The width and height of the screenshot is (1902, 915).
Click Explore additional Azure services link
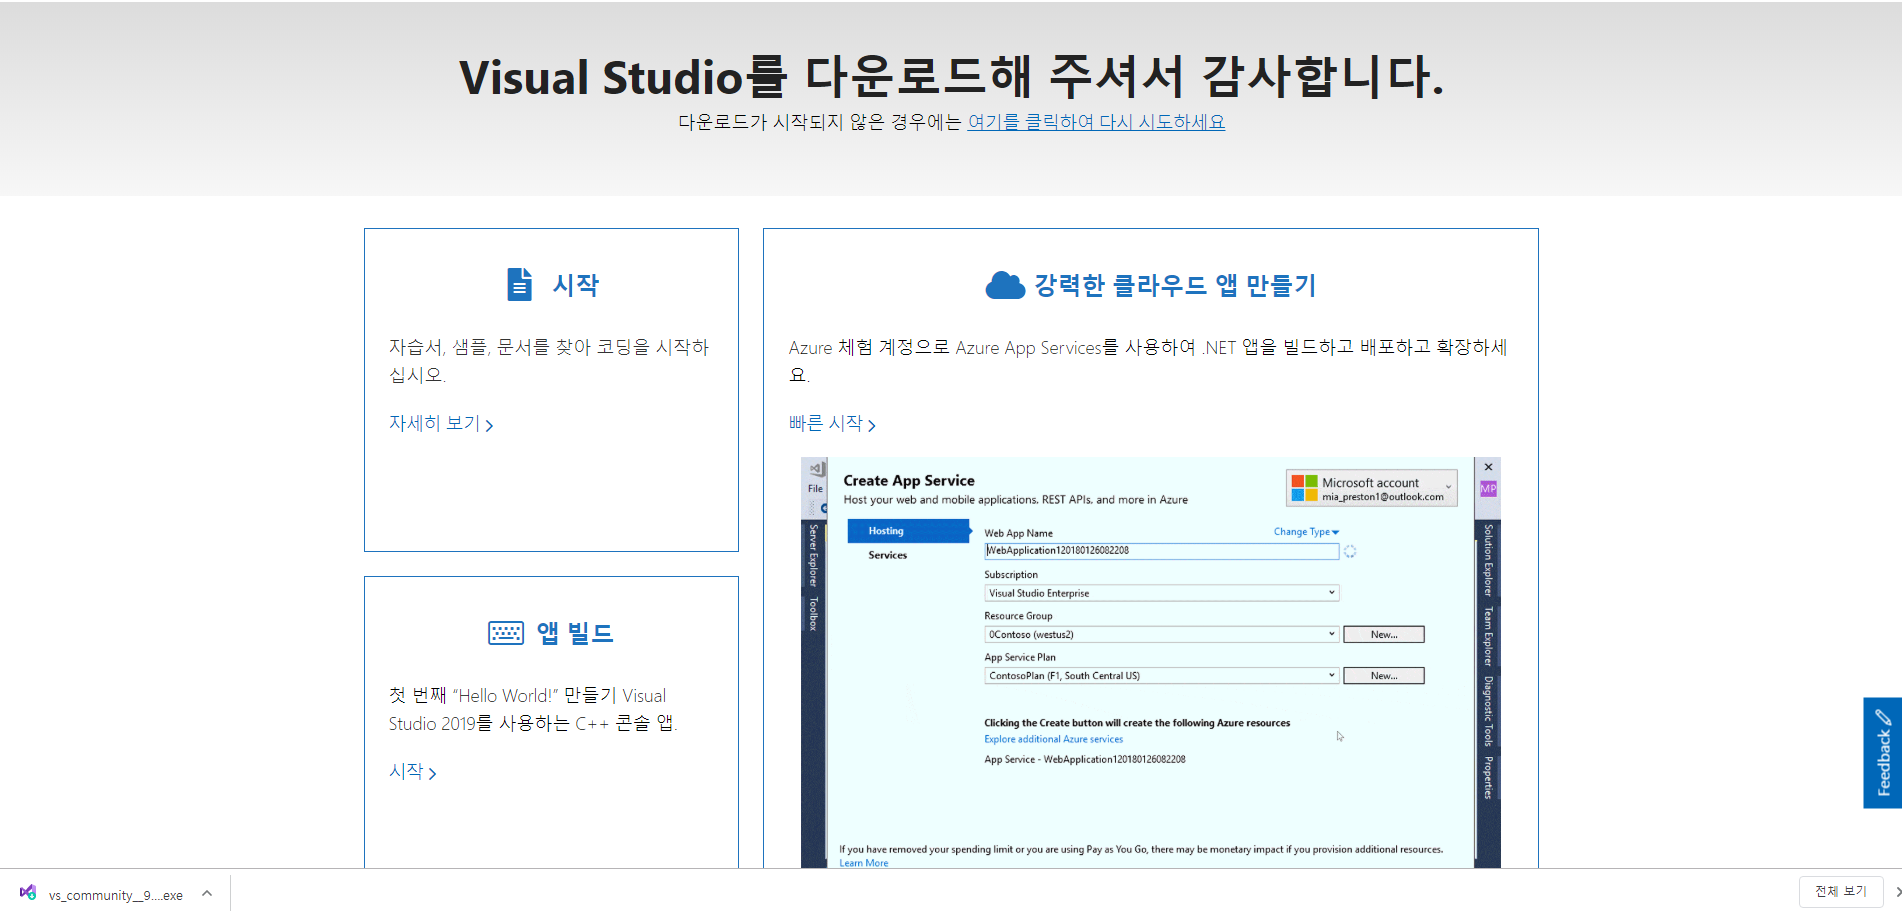coord(1053,739)
